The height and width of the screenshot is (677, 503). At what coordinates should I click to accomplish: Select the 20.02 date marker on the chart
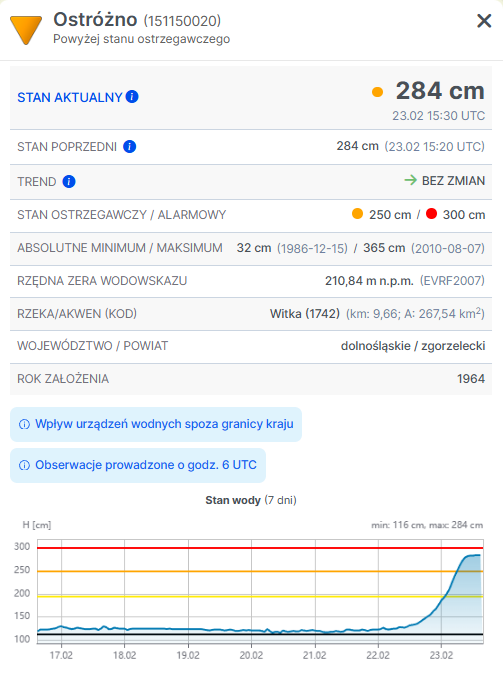(251, 655)
